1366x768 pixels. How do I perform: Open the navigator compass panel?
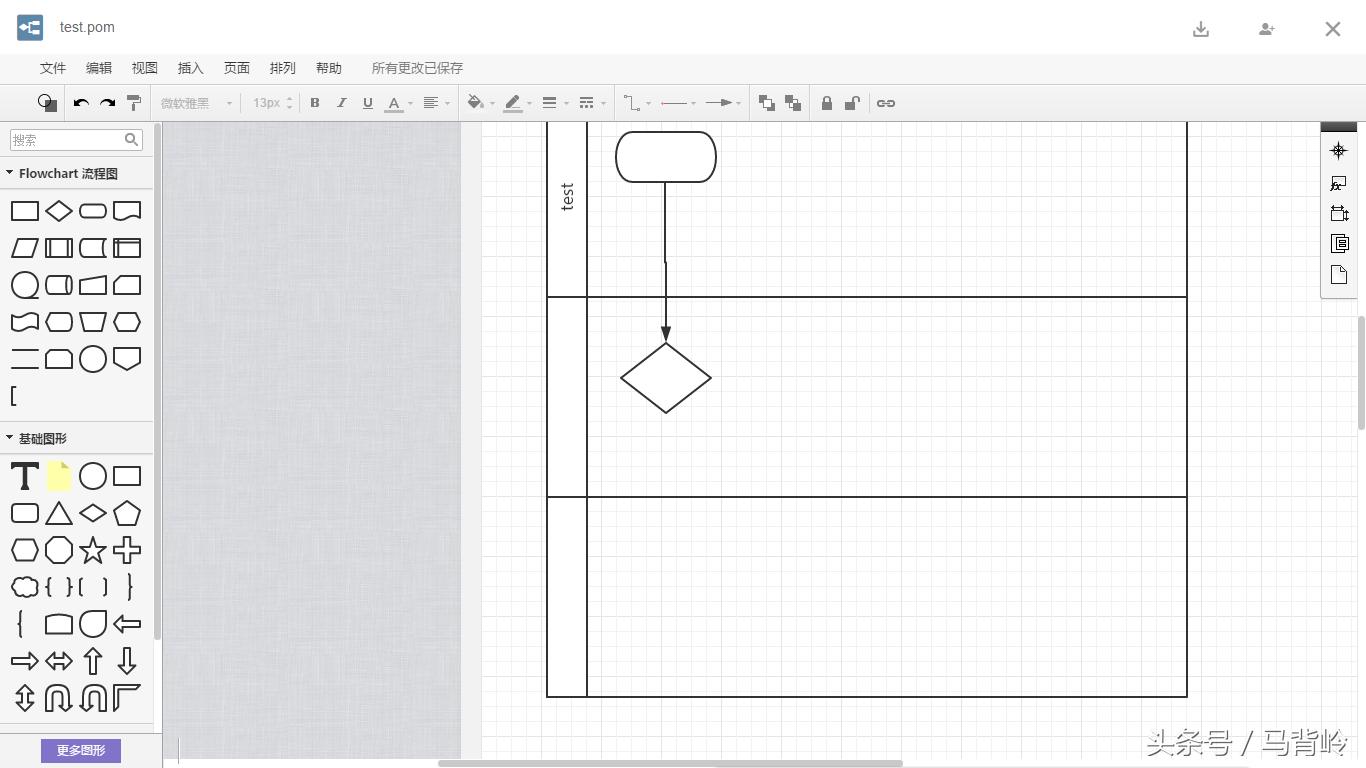coord(1339,151)
